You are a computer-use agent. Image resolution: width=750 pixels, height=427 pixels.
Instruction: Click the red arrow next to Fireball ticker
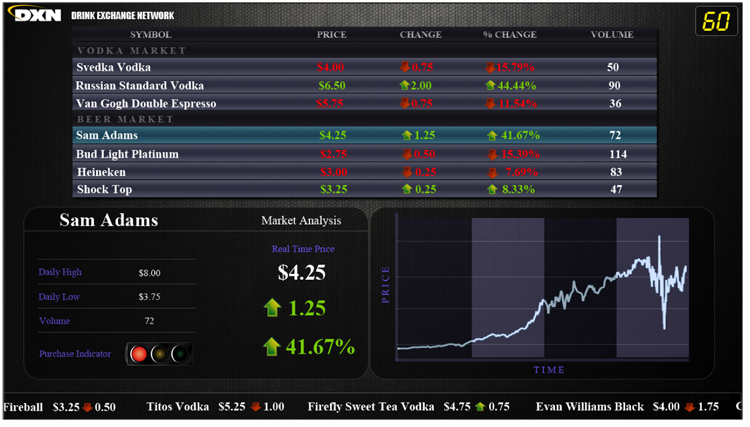coord(88,407)
